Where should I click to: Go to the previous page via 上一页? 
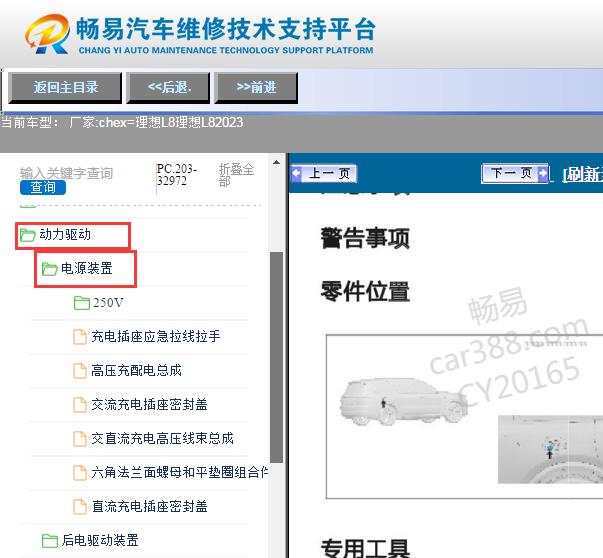(x=324, y=173)
